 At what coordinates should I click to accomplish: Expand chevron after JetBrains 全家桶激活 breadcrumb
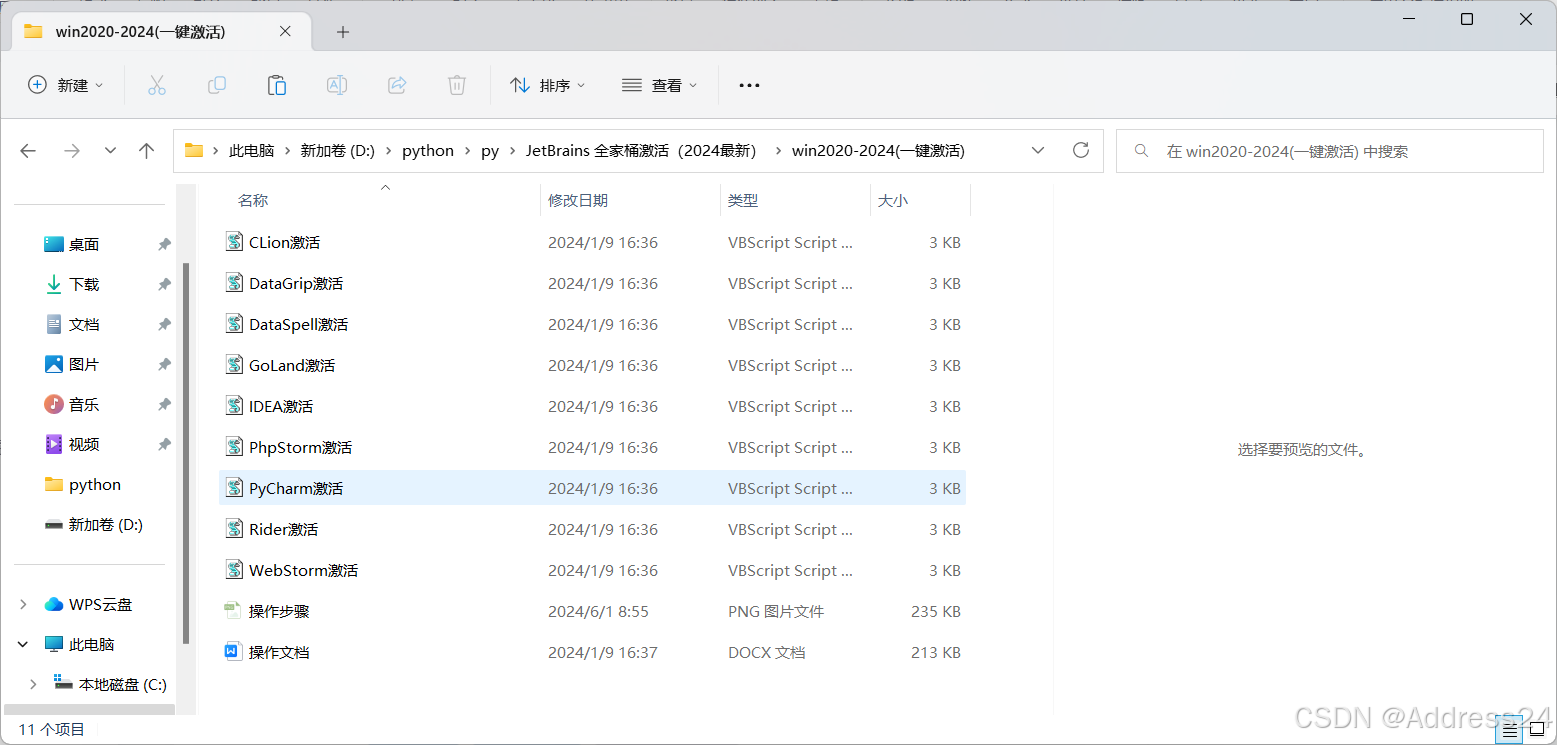777,151
